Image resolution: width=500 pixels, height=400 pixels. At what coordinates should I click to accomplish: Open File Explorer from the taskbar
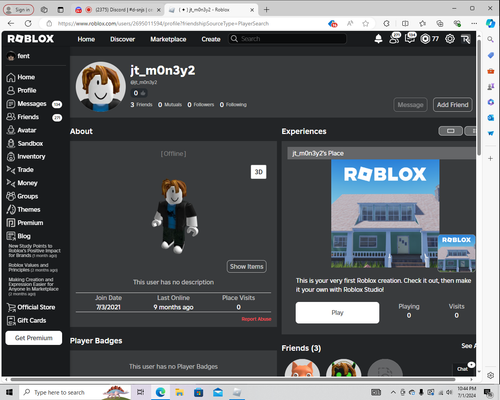point(179,392)
